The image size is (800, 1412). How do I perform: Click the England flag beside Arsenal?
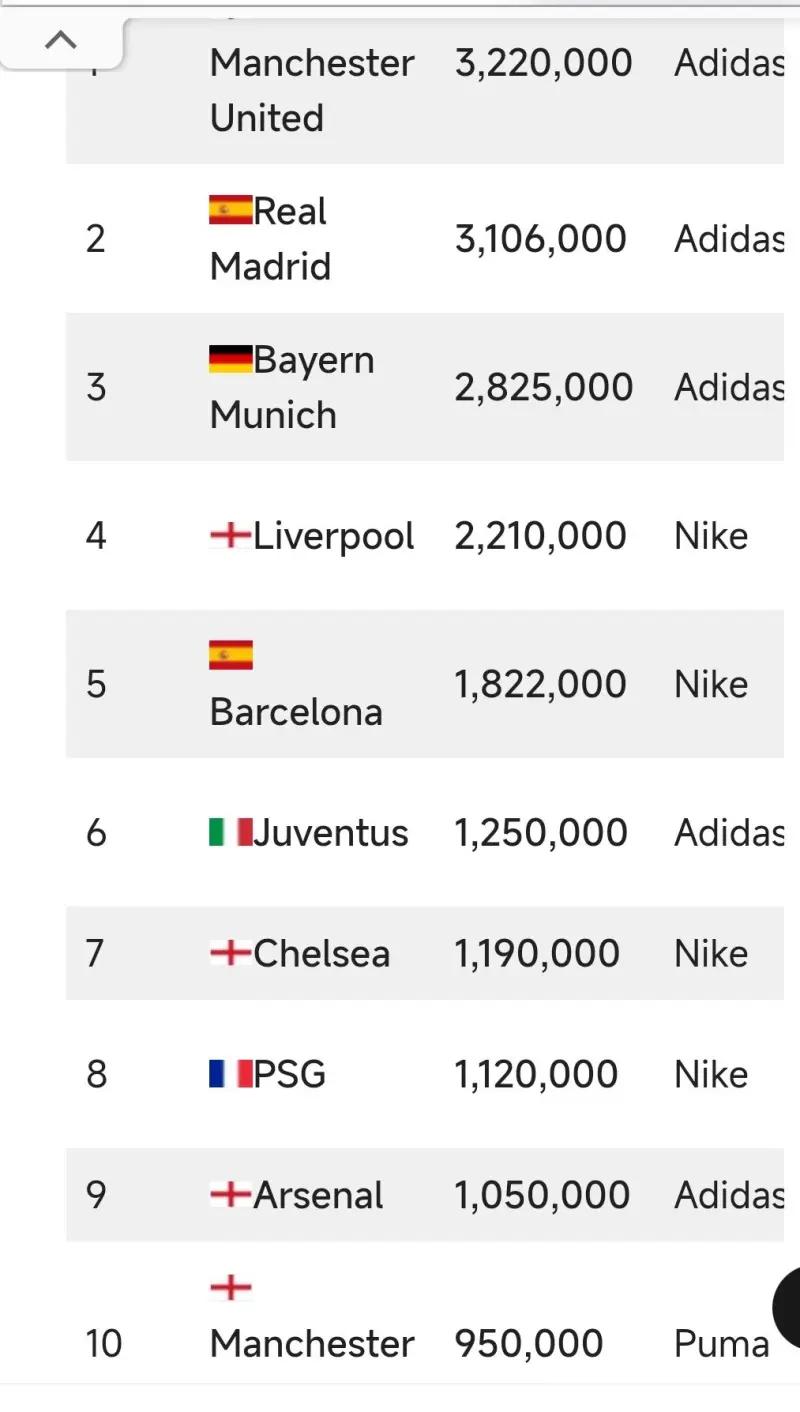click(x=230, y=1195)
